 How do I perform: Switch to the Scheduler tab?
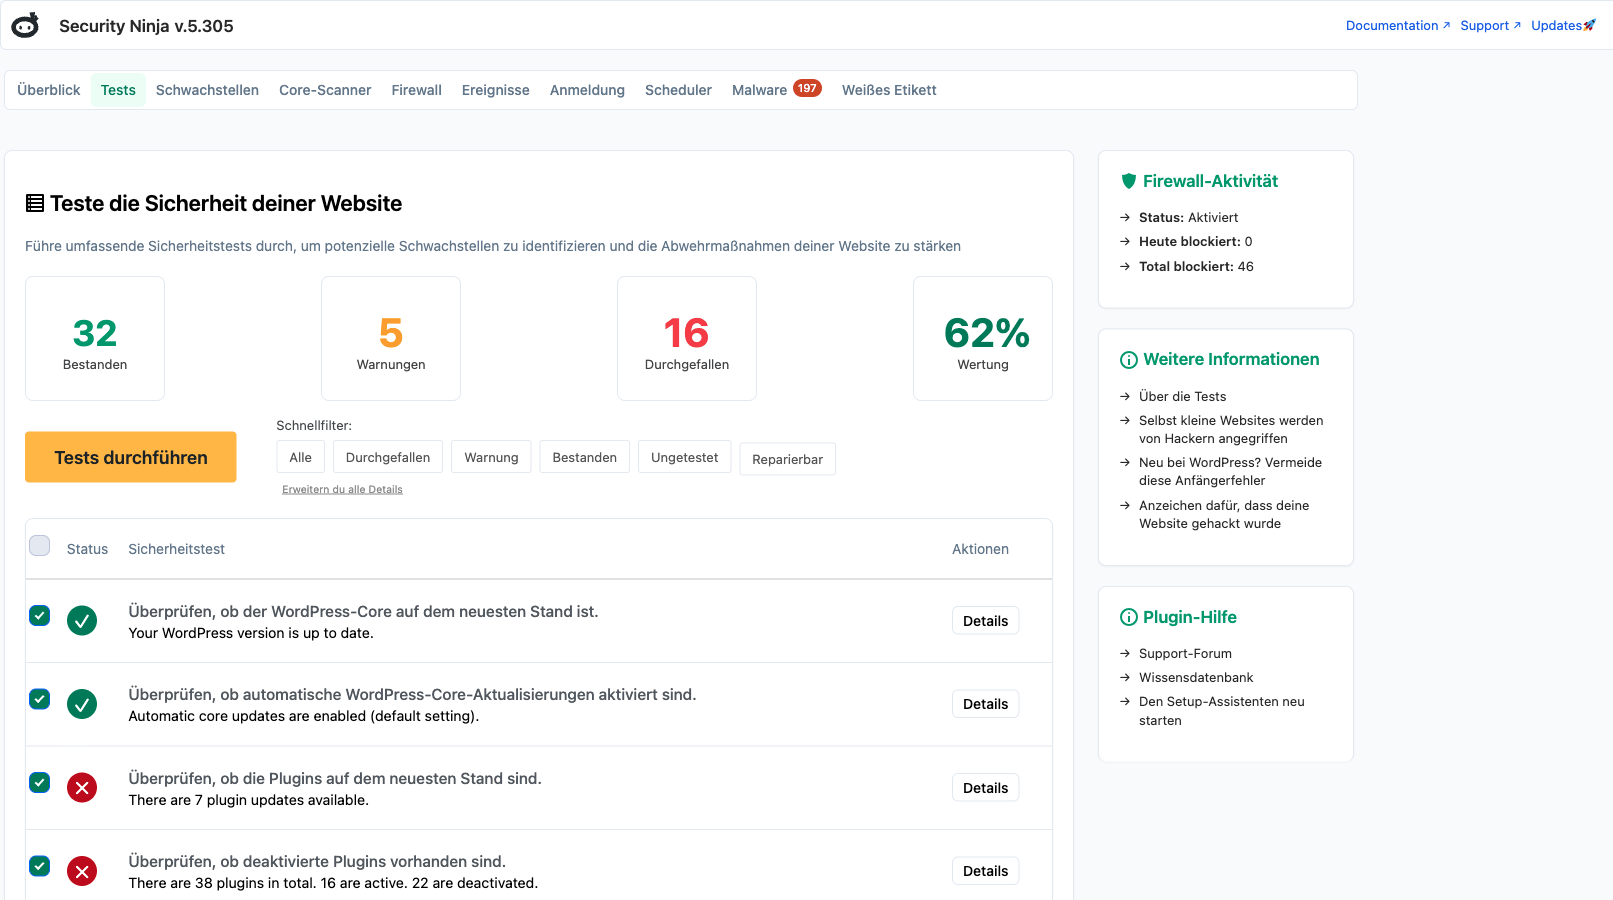coord(678,90)
